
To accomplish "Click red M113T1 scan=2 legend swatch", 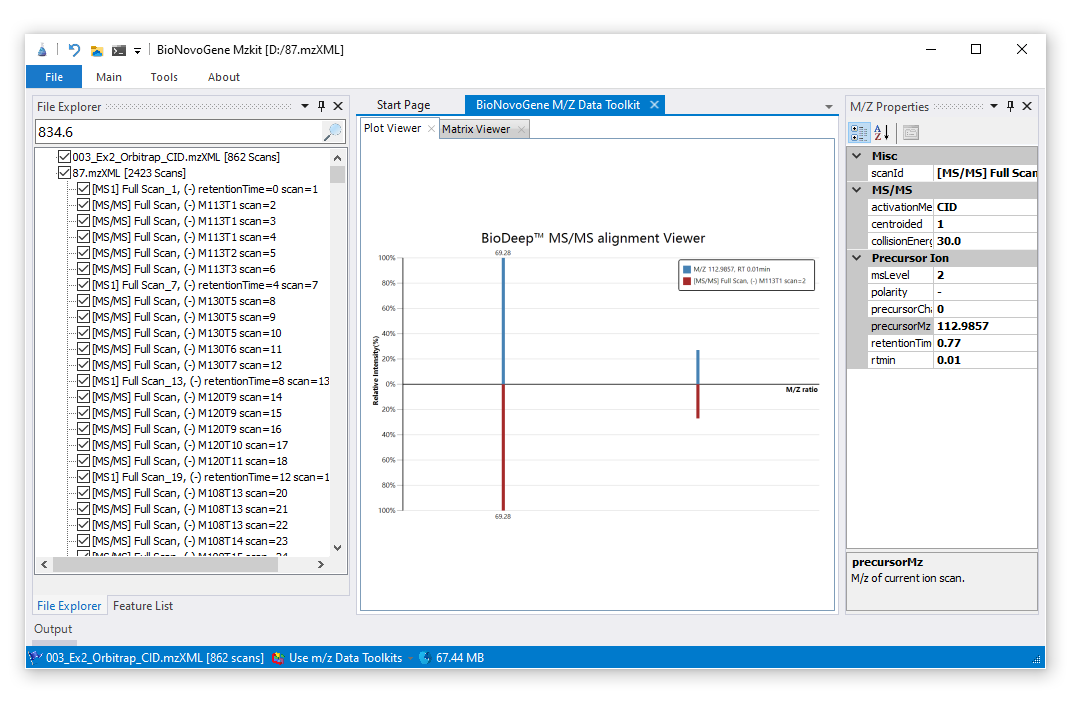I will pyautogui.click(x=686, y=281).
